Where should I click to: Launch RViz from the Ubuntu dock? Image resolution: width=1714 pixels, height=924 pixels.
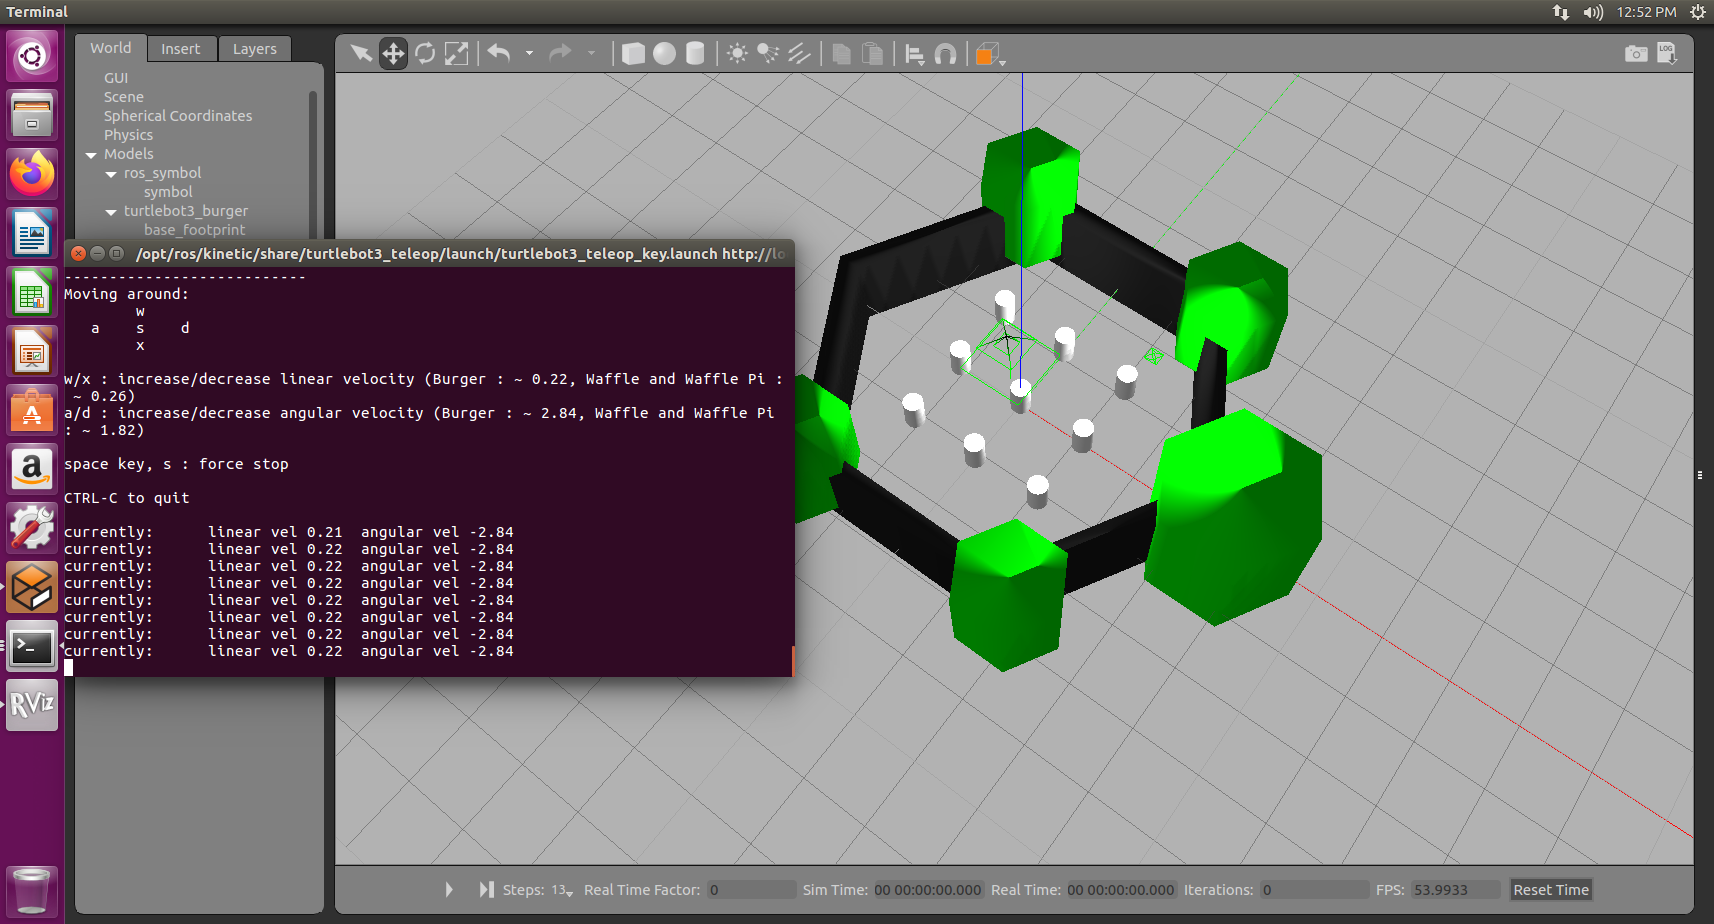[x=32, y=705]
